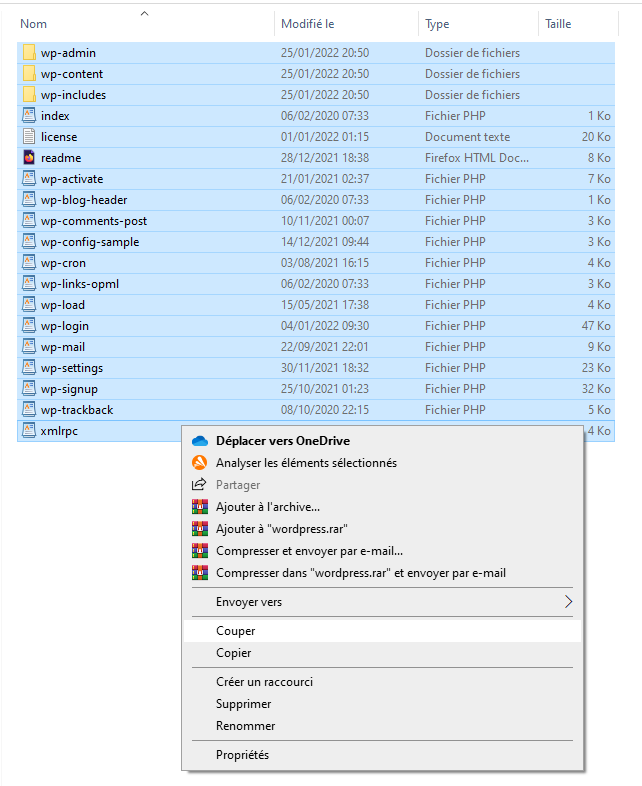Choose Renommer in the context menu
This screenshot has height=786, width=642.
[x=382, y=726]
